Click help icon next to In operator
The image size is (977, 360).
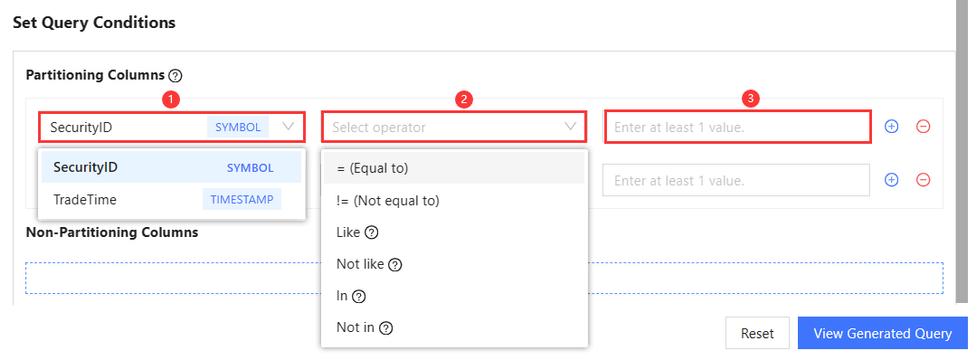pyautogui.click(x=358, y=297)
